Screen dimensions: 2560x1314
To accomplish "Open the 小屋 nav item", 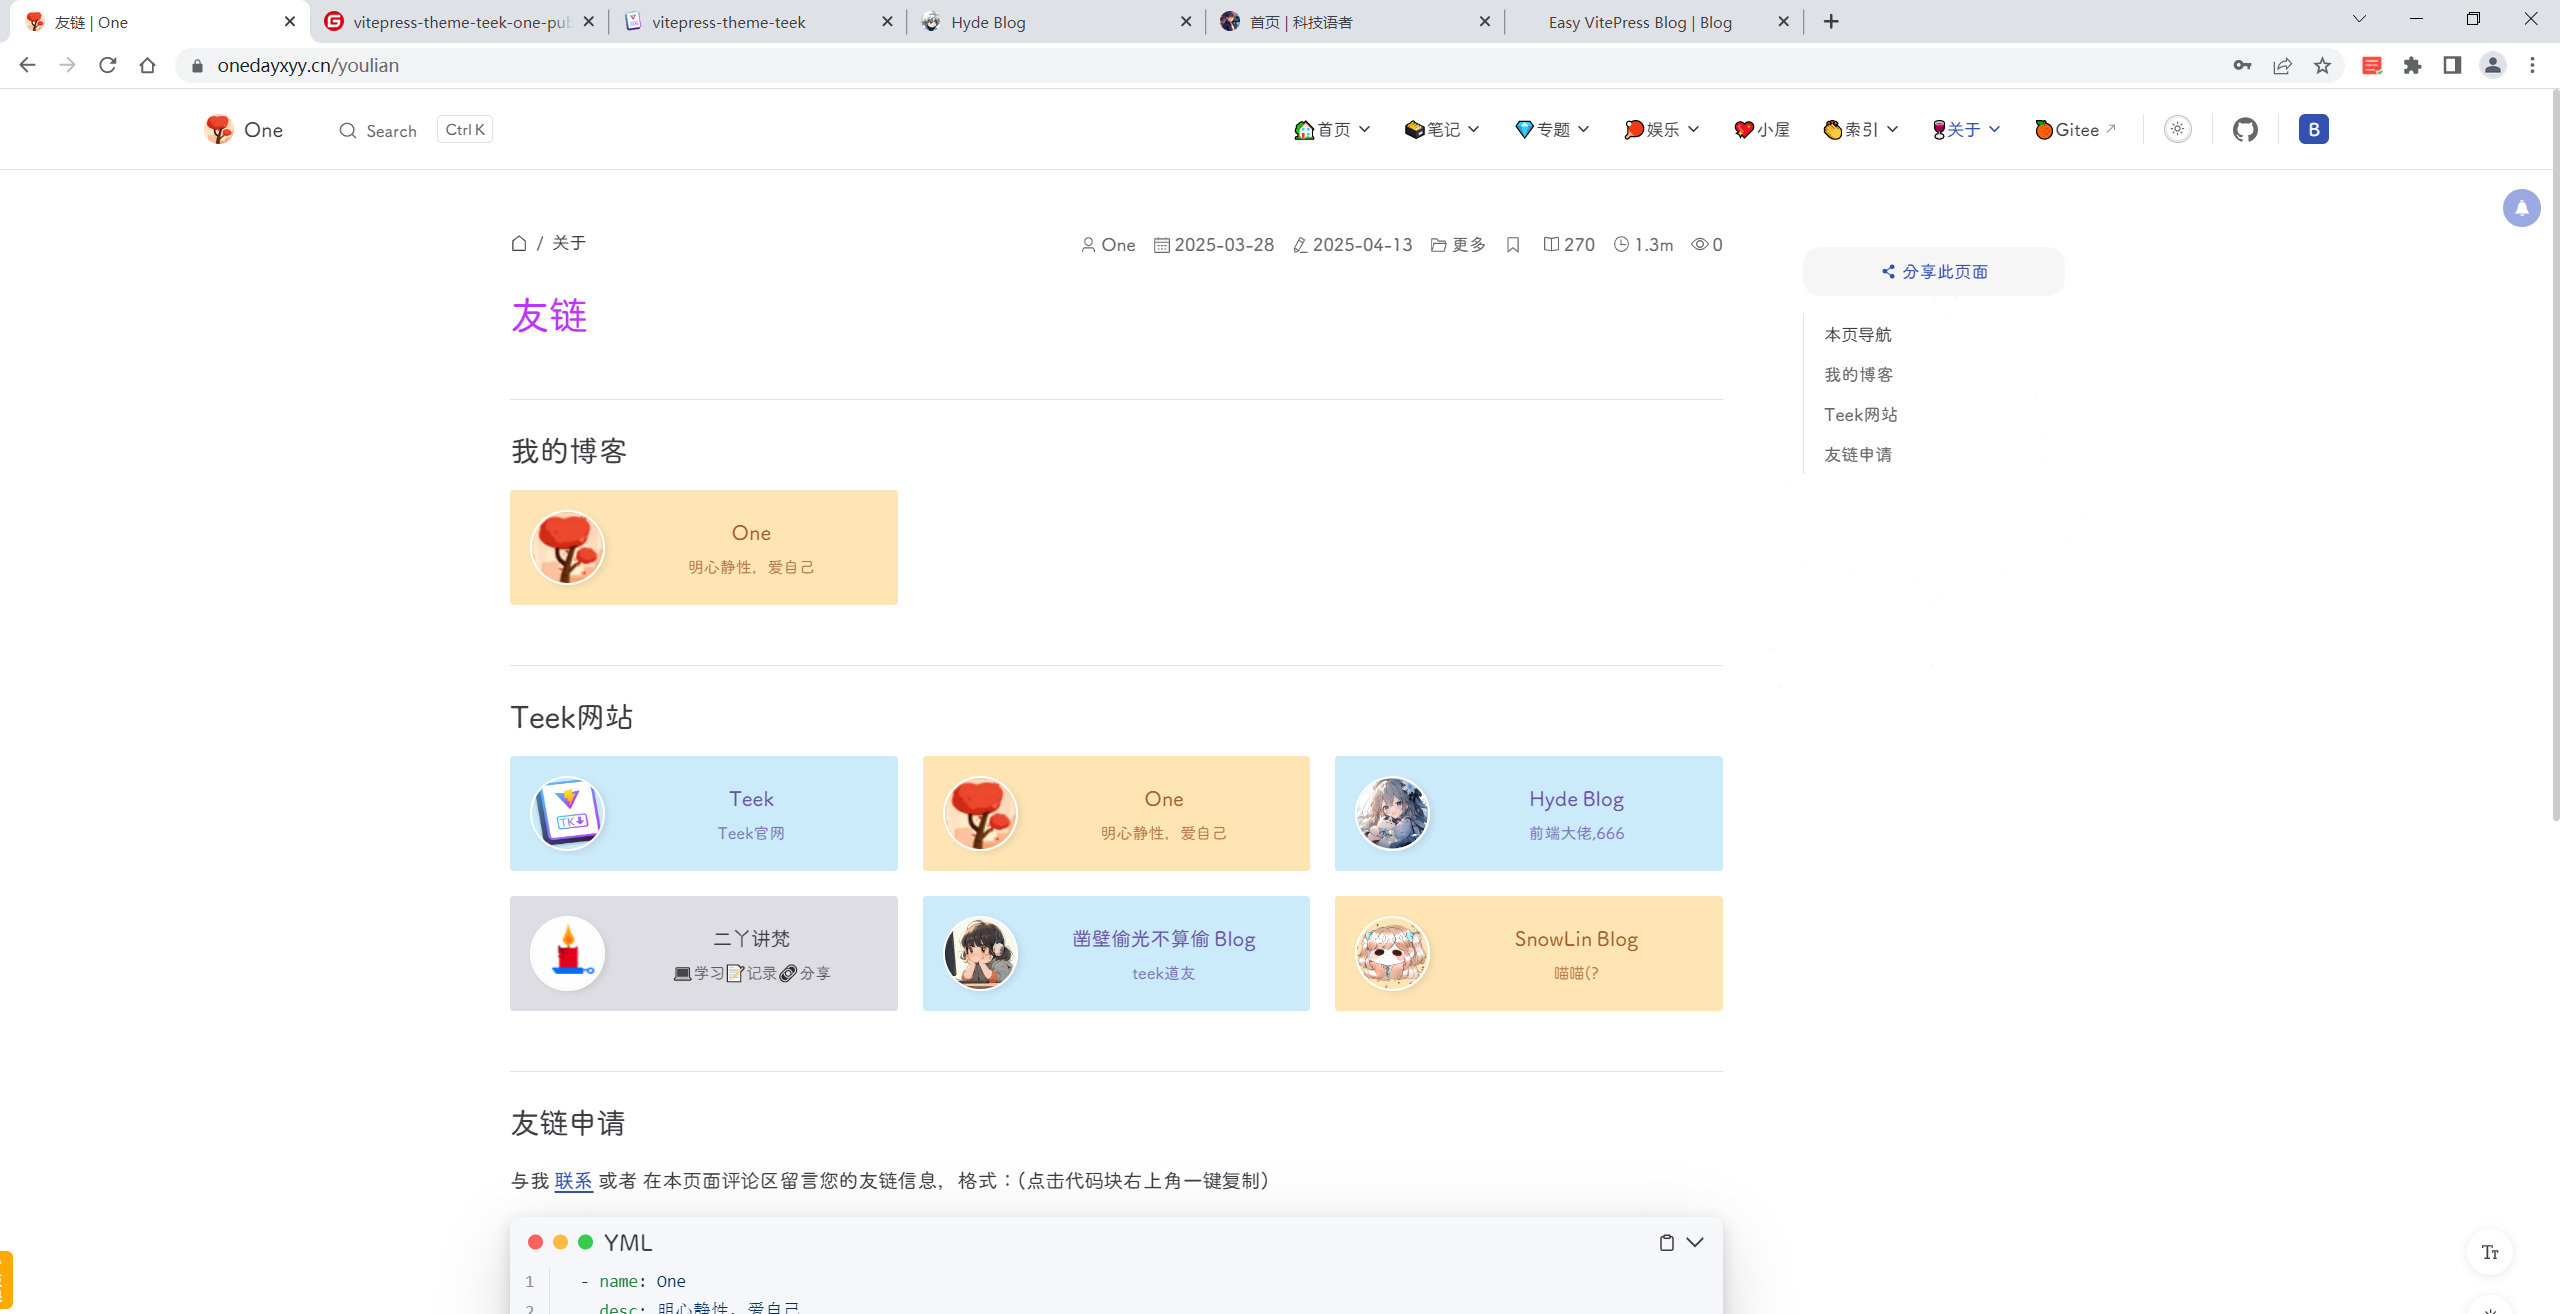I will (1761, 130).
